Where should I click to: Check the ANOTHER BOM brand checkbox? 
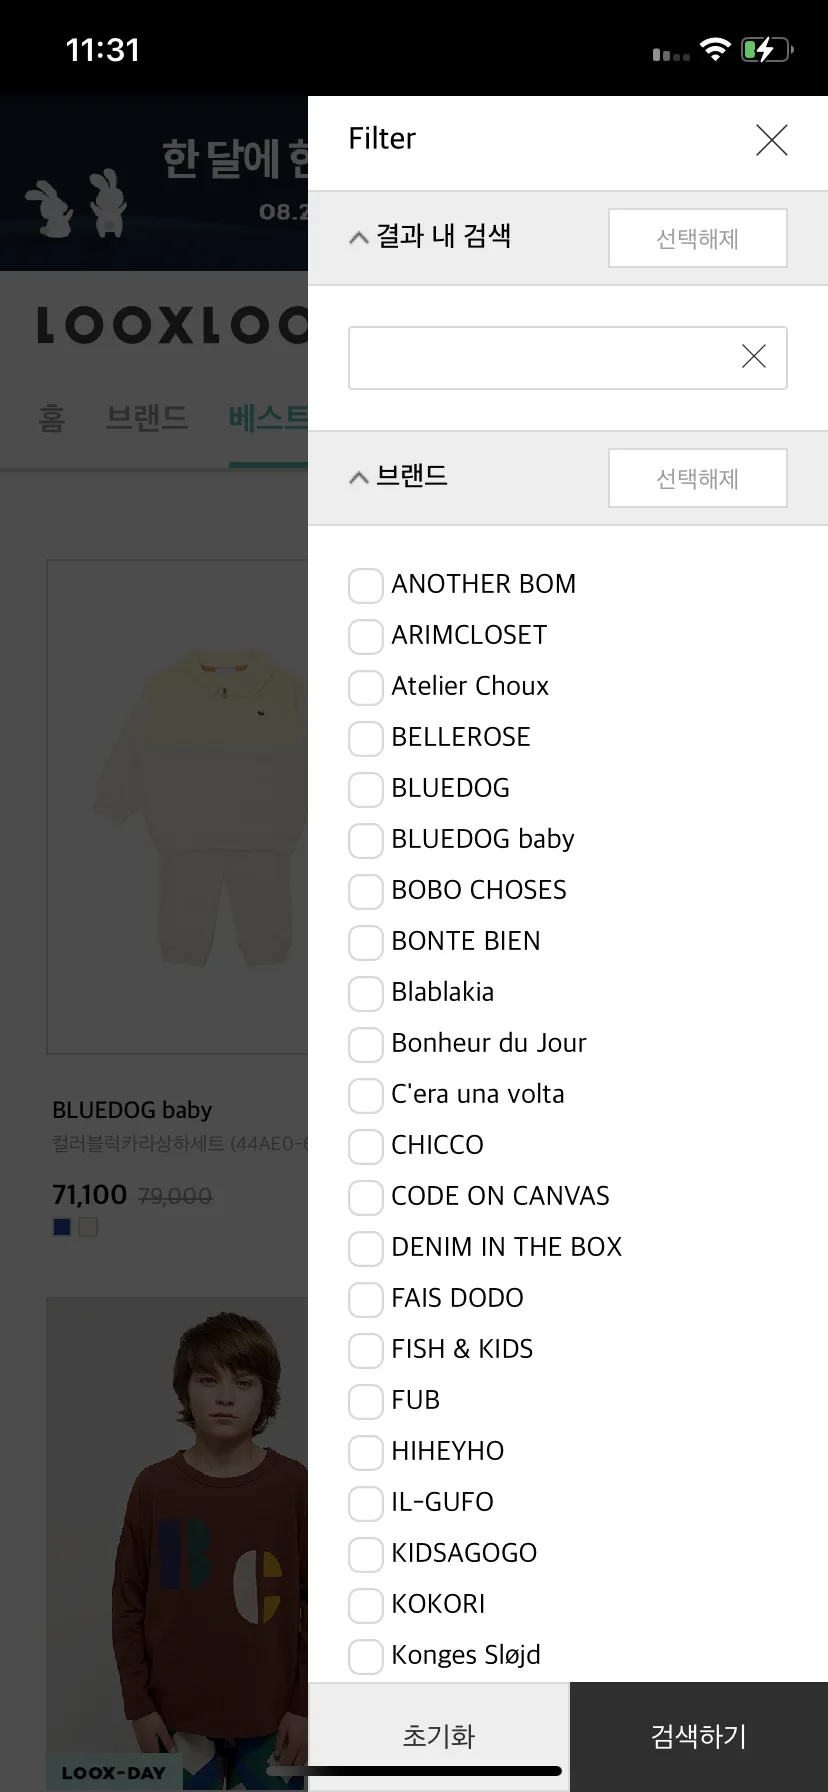pos(366,585)
